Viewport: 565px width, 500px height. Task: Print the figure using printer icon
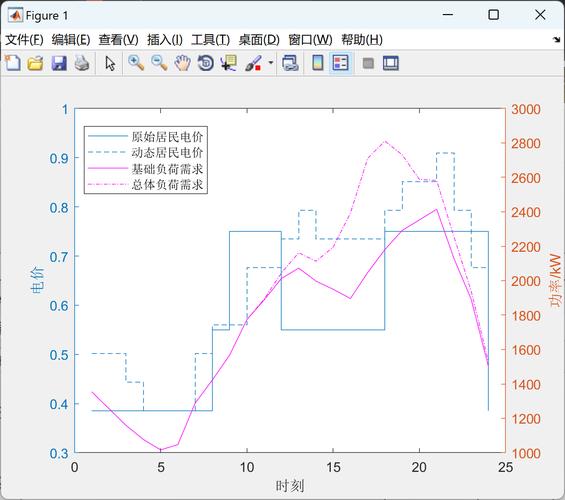point(82,63)
